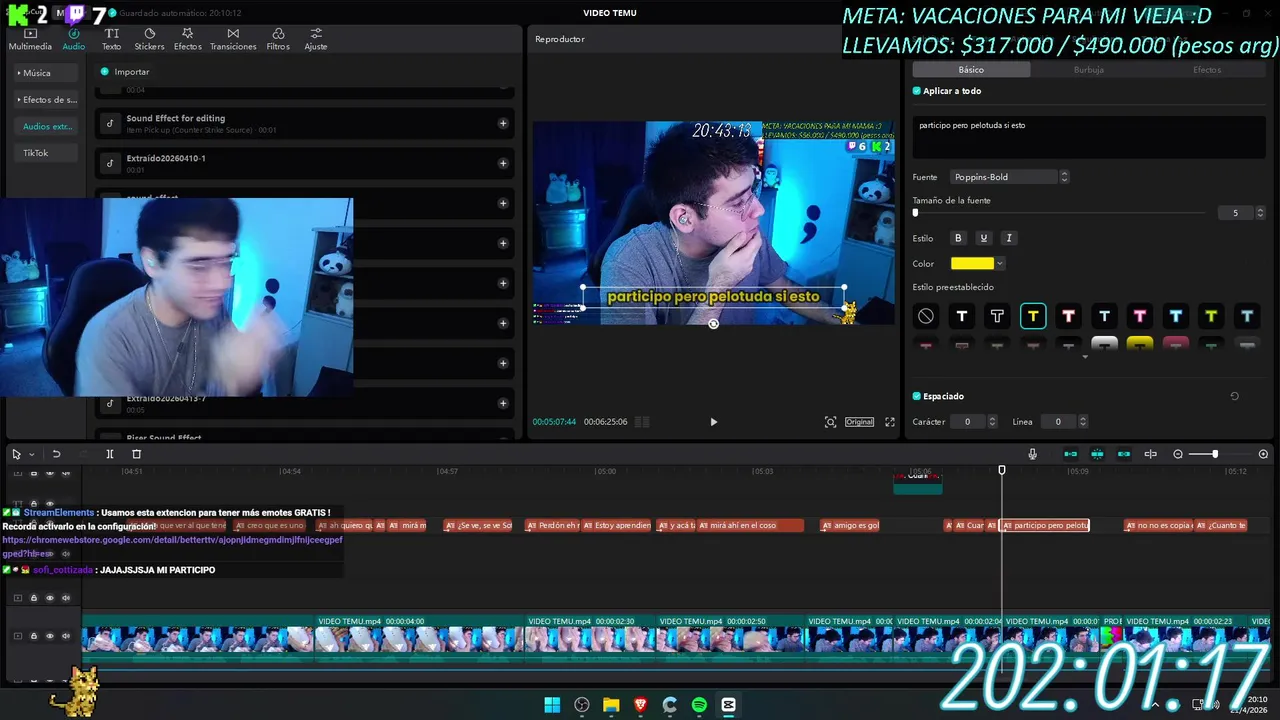
Task: Open the Filtros panel
Action: pyautogui.click(x=278, y=39)
